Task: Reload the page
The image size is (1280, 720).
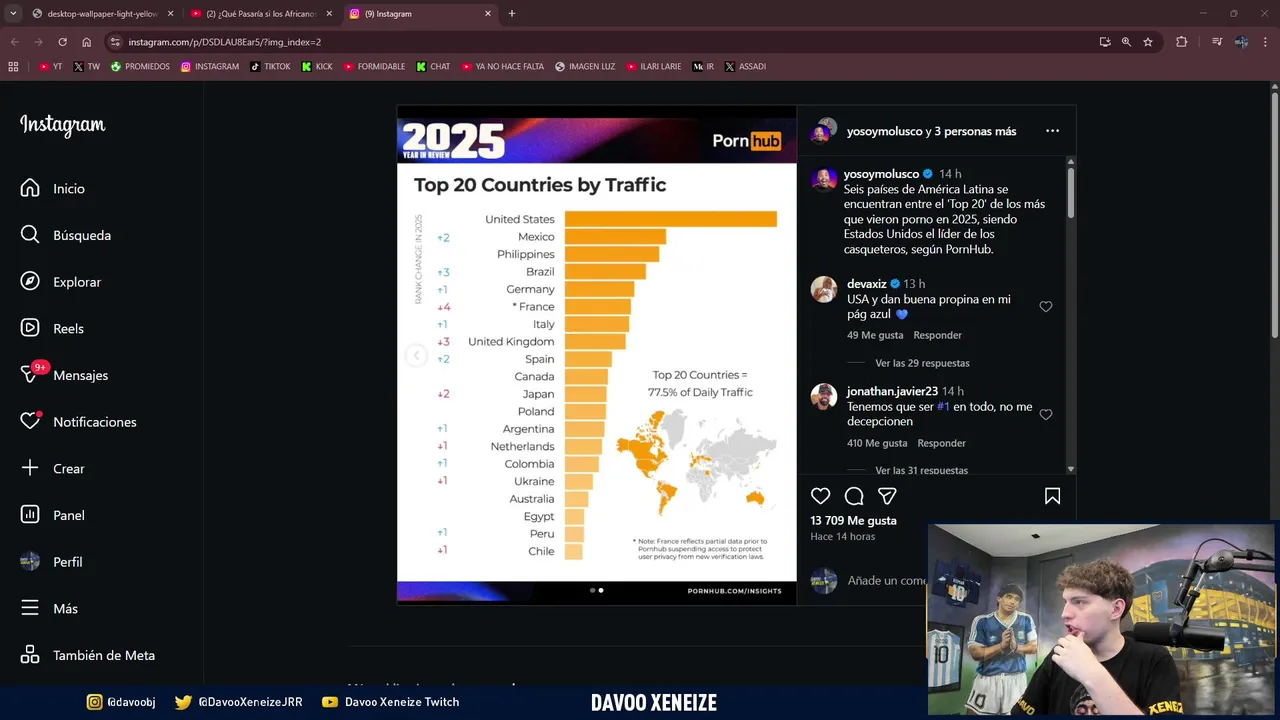Action: coord(62,42)
